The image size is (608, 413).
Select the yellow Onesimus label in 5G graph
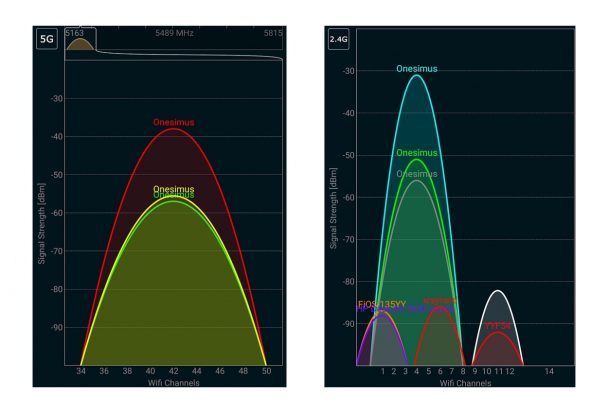(173, 189)
